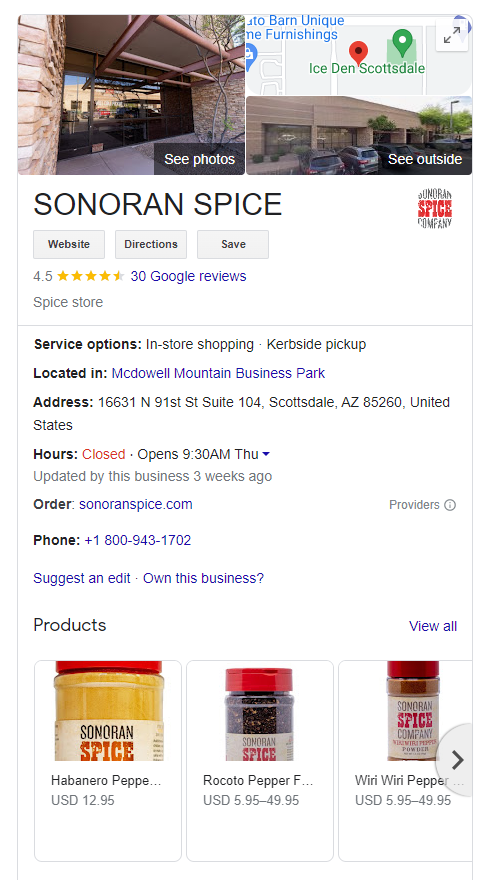
Task: Call the phone number +1 800-943-1702
Action: [x=138, y=540]
